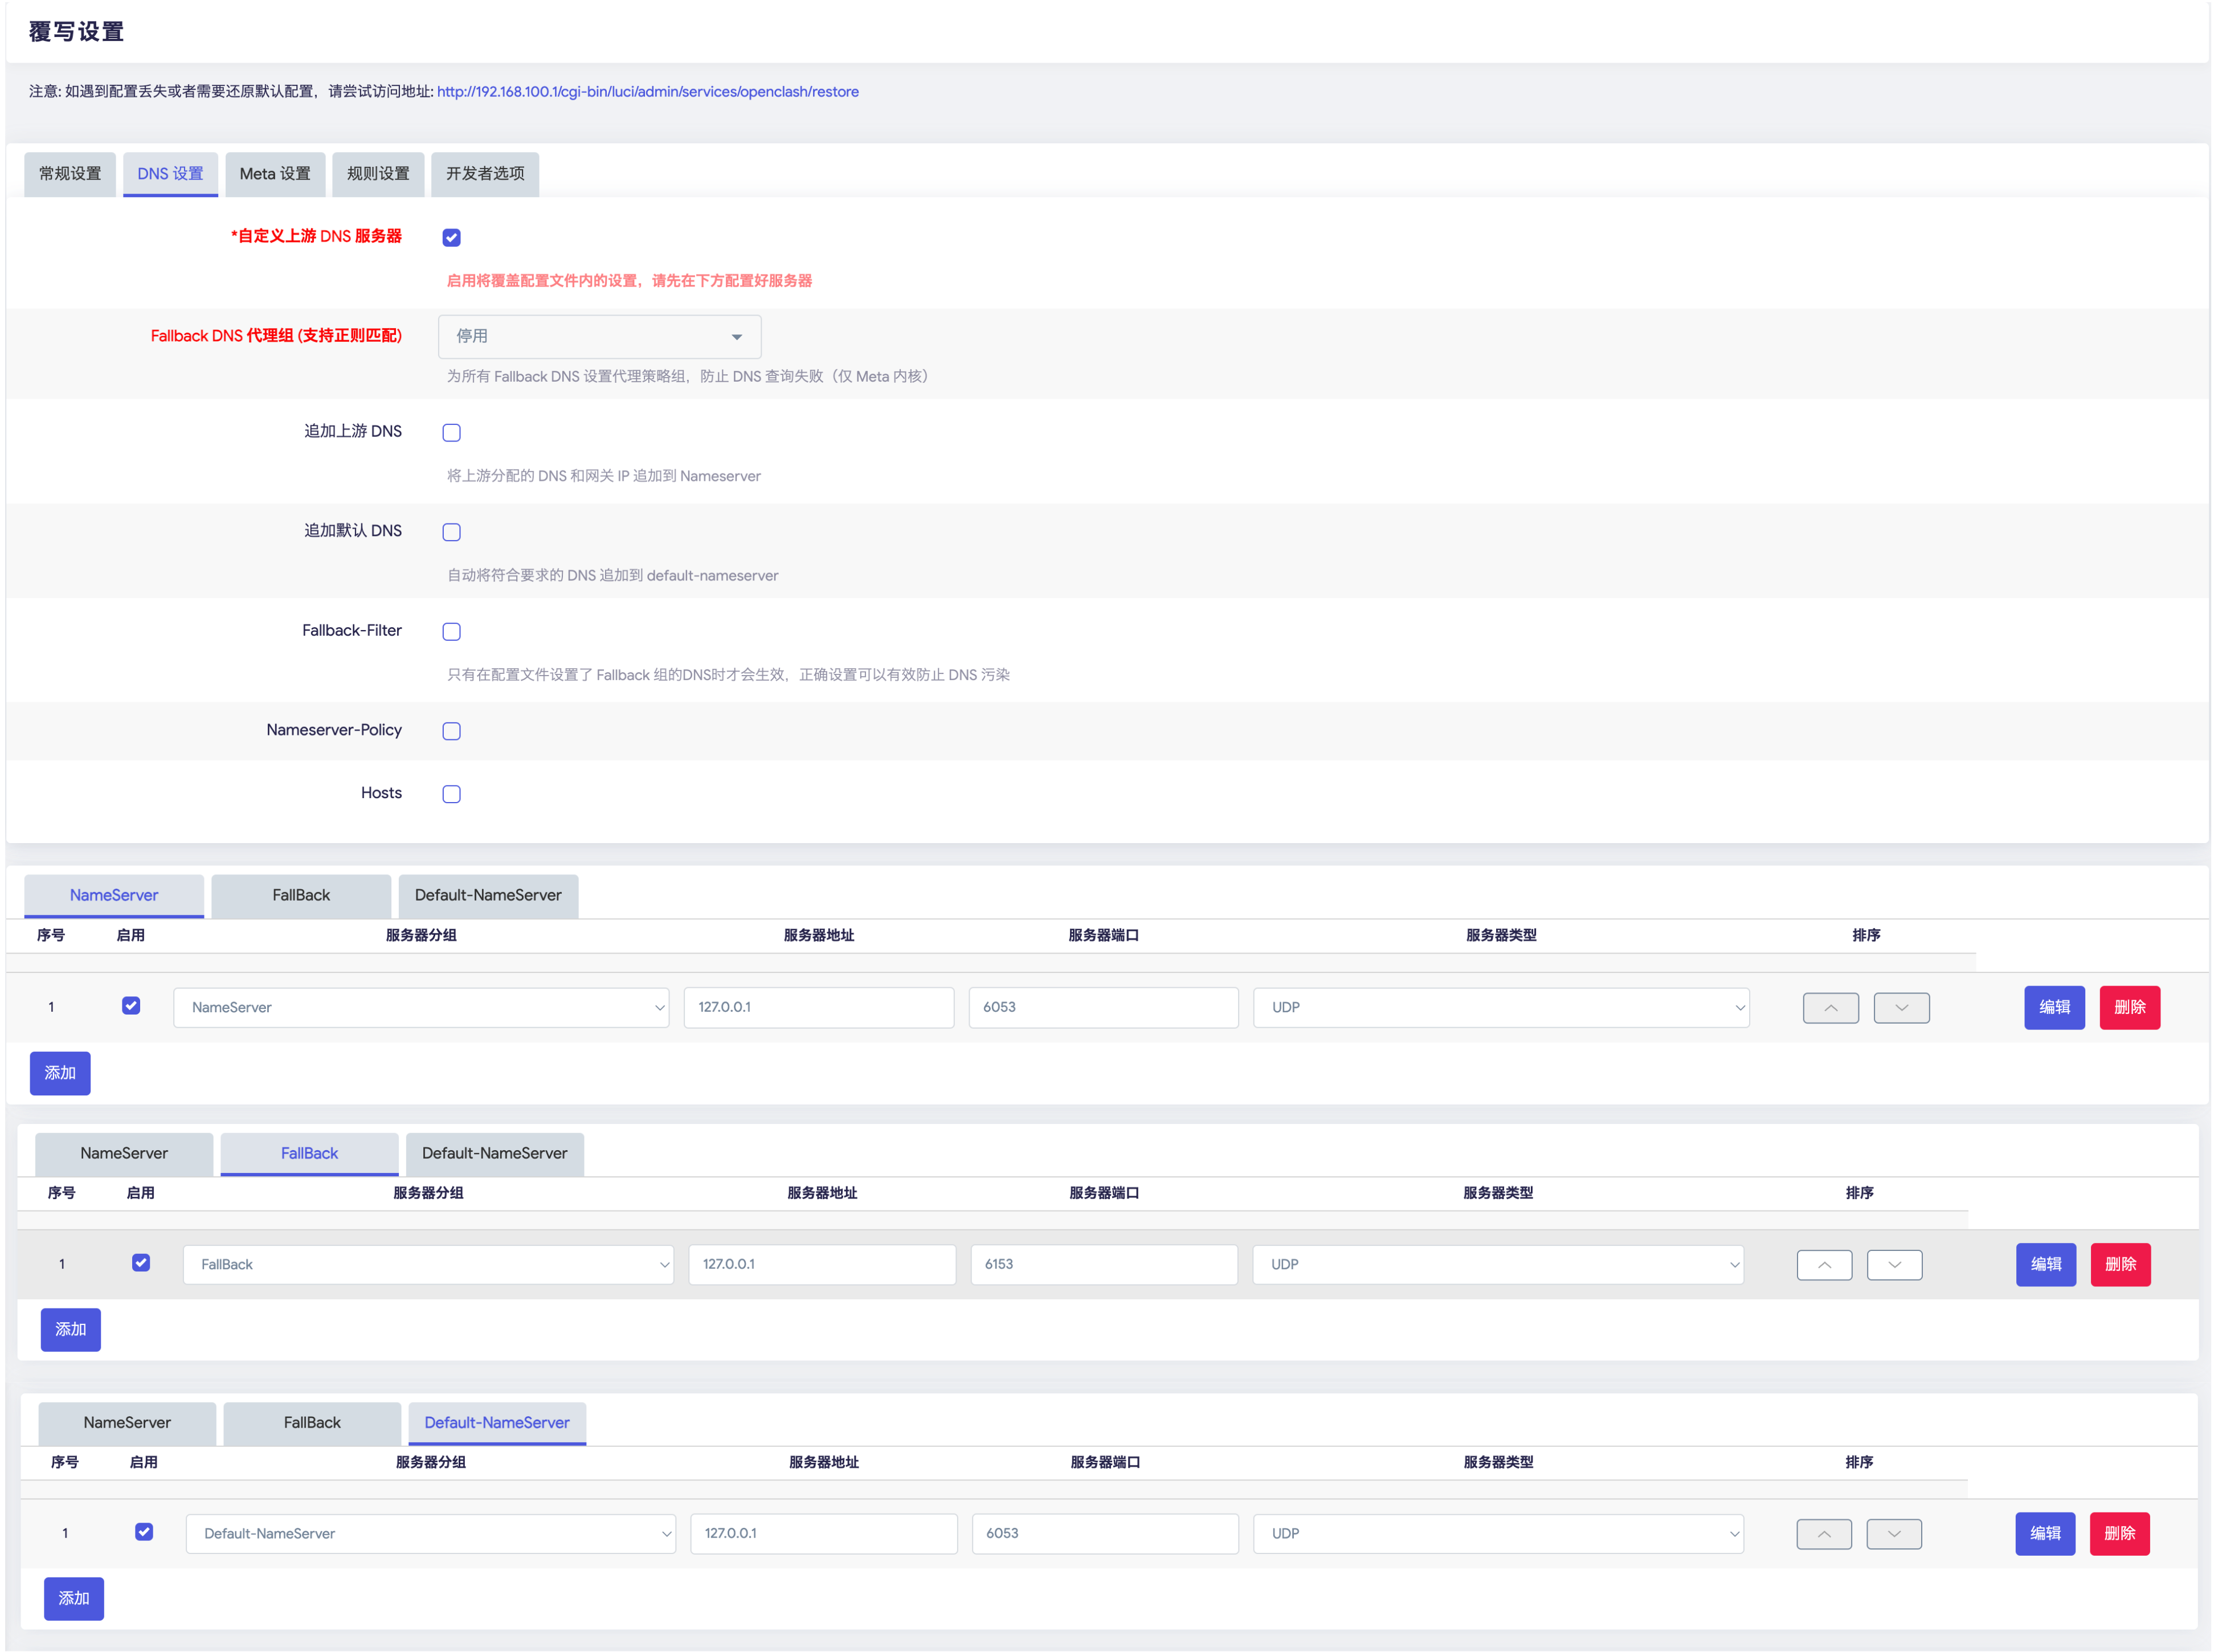The image size is (2214, 1652).
Task: Switch to the Meta 设置 tab
Action: coord(275,173)
